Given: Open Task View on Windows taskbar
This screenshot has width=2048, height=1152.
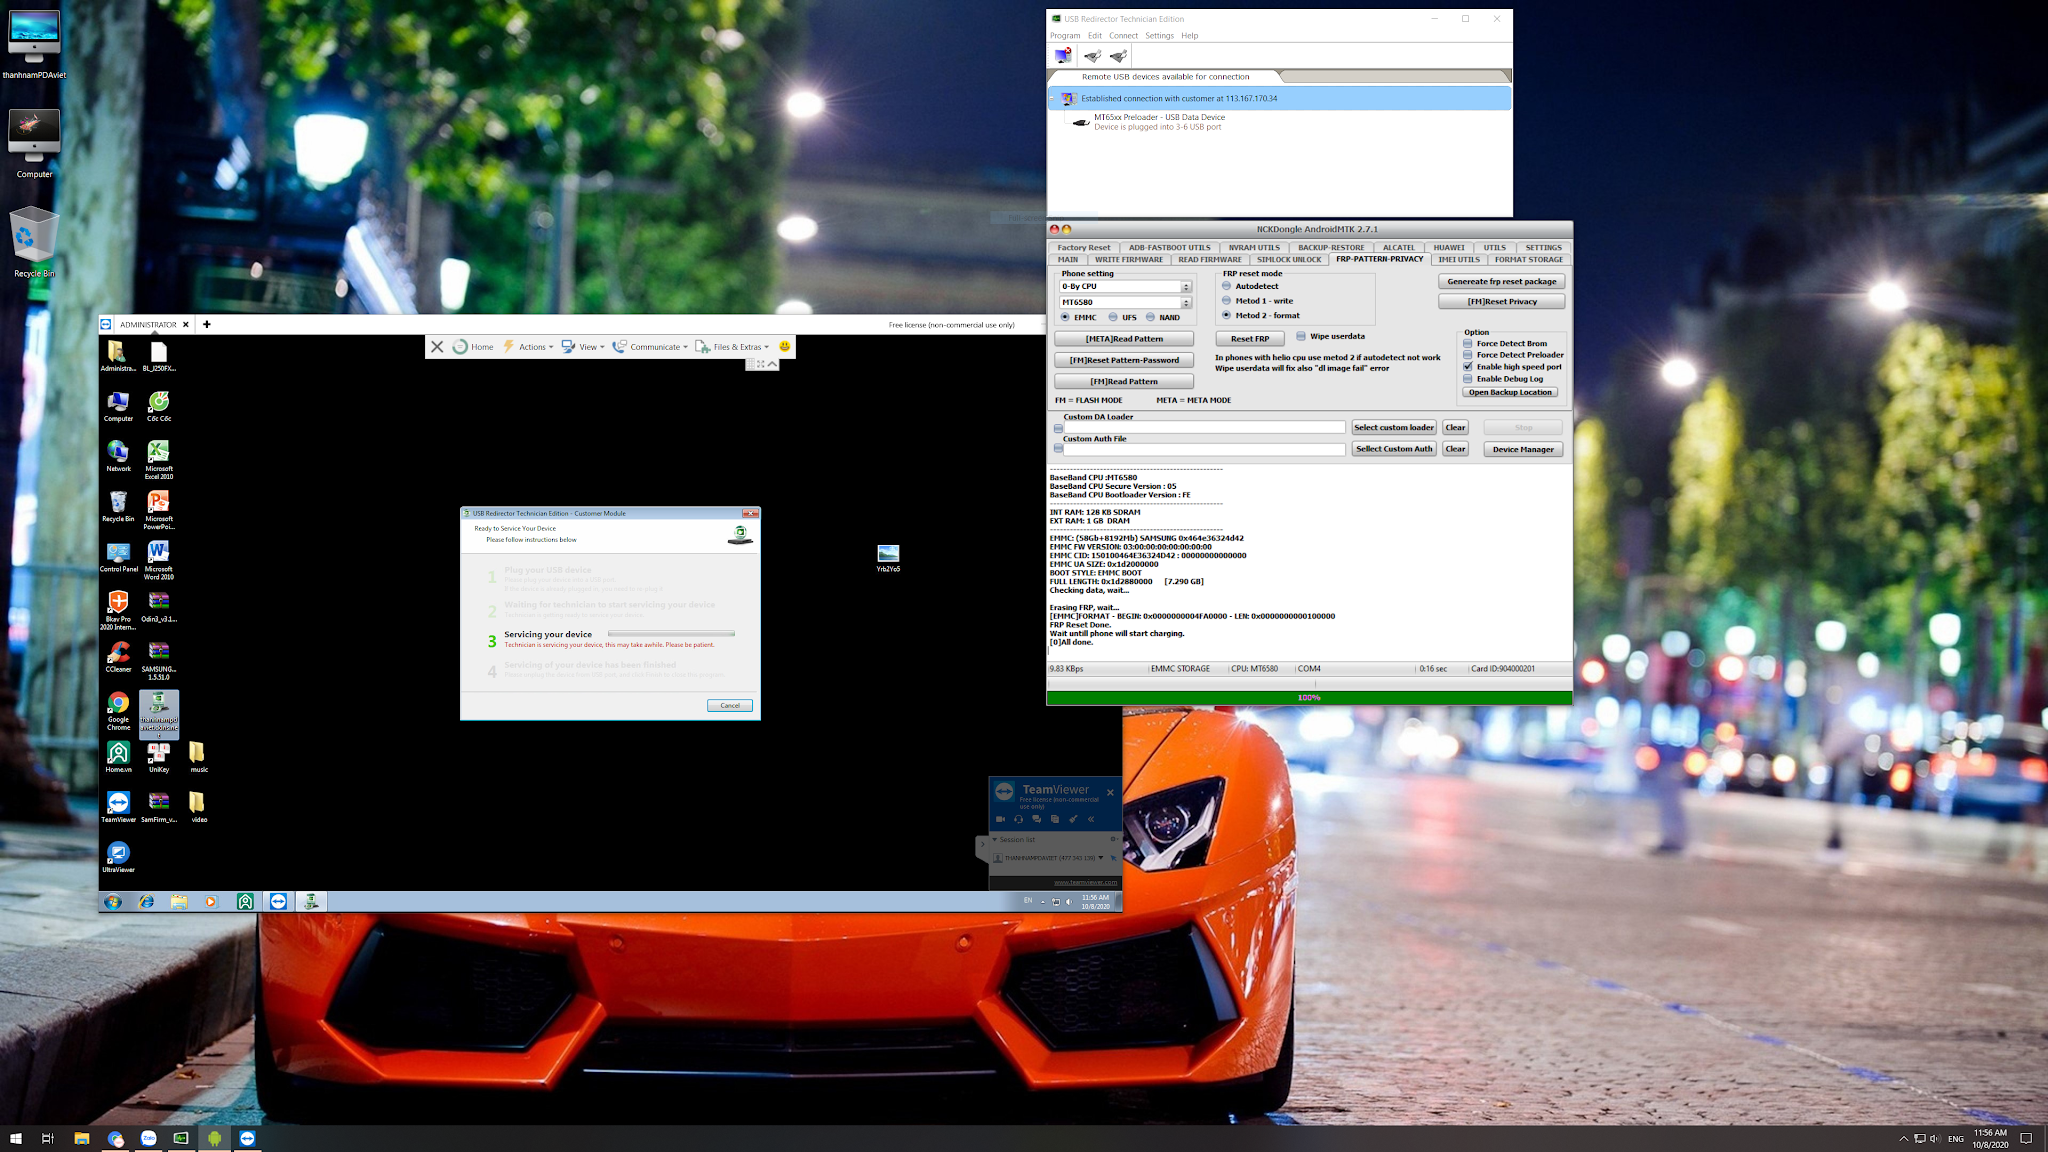Looking at the screenshot, I should (47, 1138).
